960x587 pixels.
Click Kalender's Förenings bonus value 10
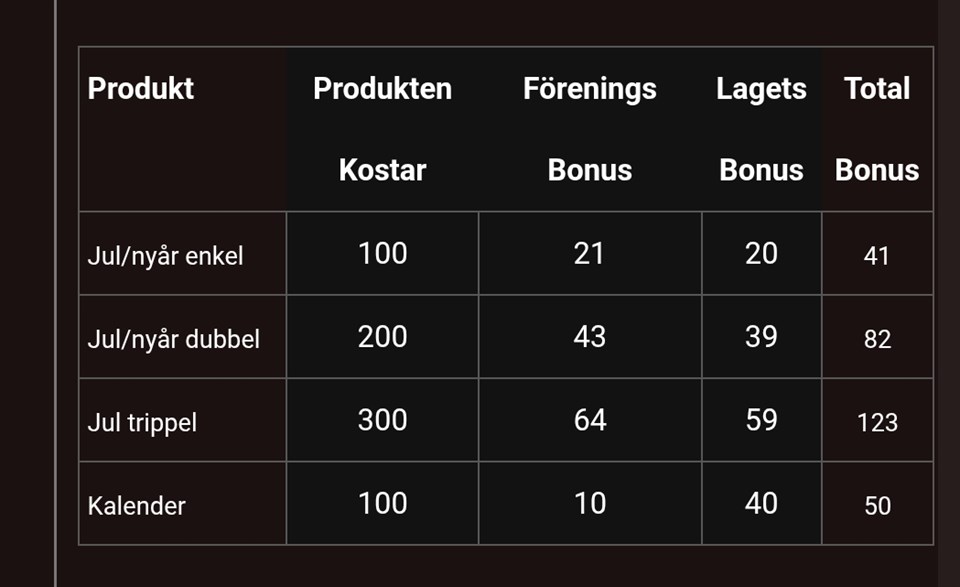click(x=589, y=503)
